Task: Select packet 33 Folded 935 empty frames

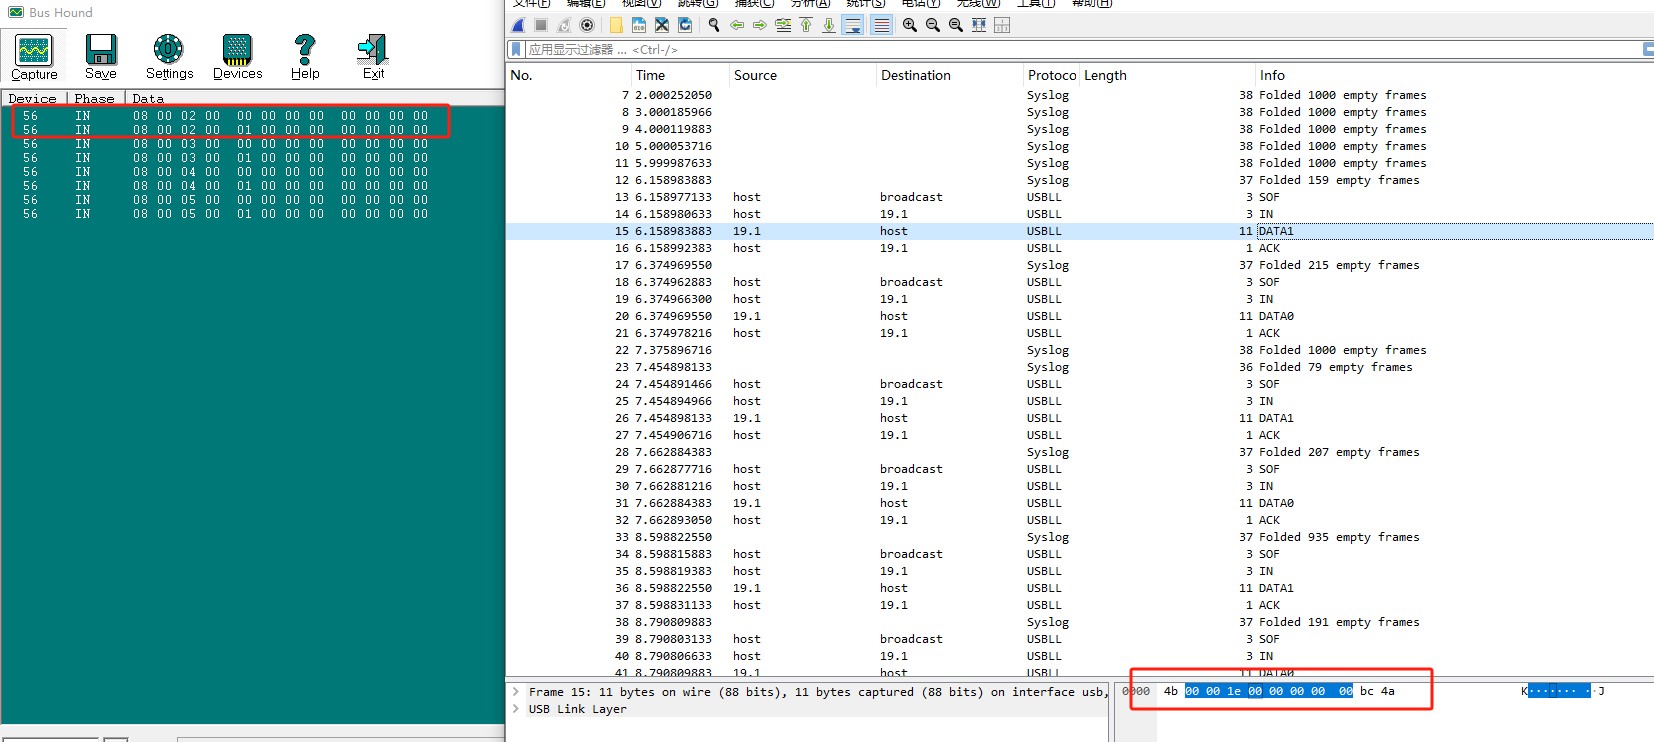Action: tap(1080, 537)
